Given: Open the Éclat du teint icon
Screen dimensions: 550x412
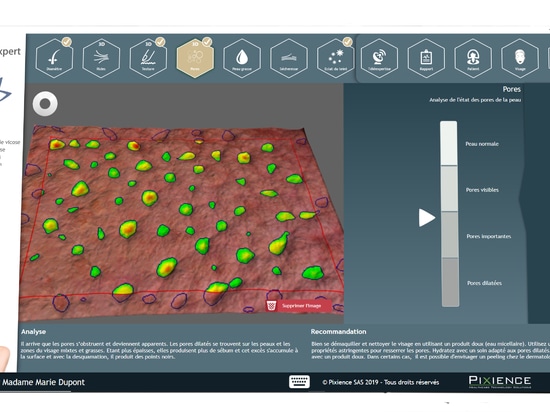Looking at the screenshot, I should pos(336,59).
